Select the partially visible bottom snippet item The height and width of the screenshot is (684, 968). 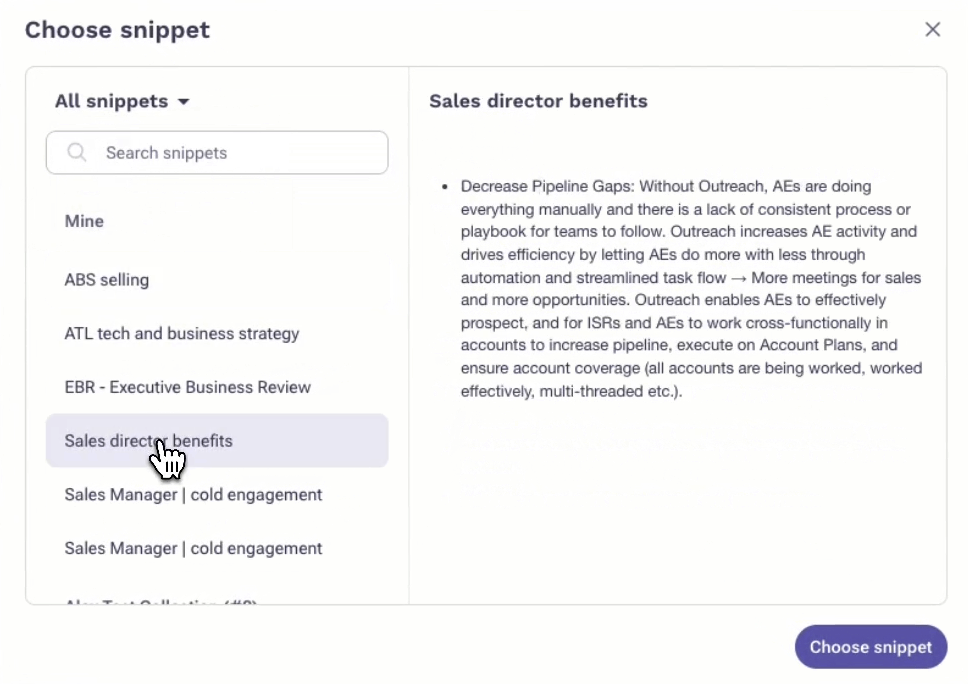(161, 601)
